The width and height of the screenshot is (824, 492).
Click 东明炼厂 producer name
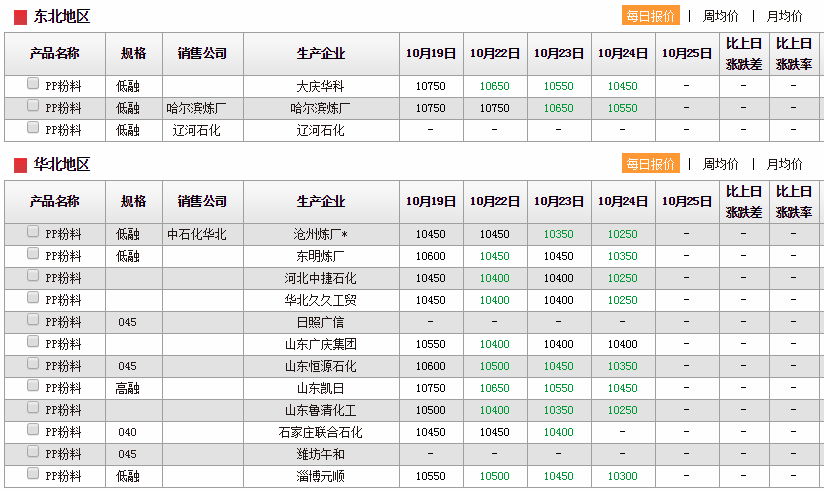coord(321,257)
